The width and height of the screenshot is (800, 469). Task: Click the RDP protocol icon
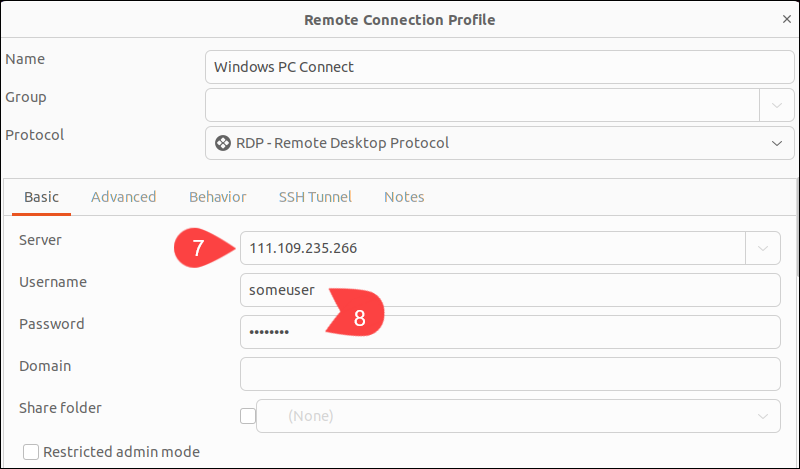(x=222, y=143)
